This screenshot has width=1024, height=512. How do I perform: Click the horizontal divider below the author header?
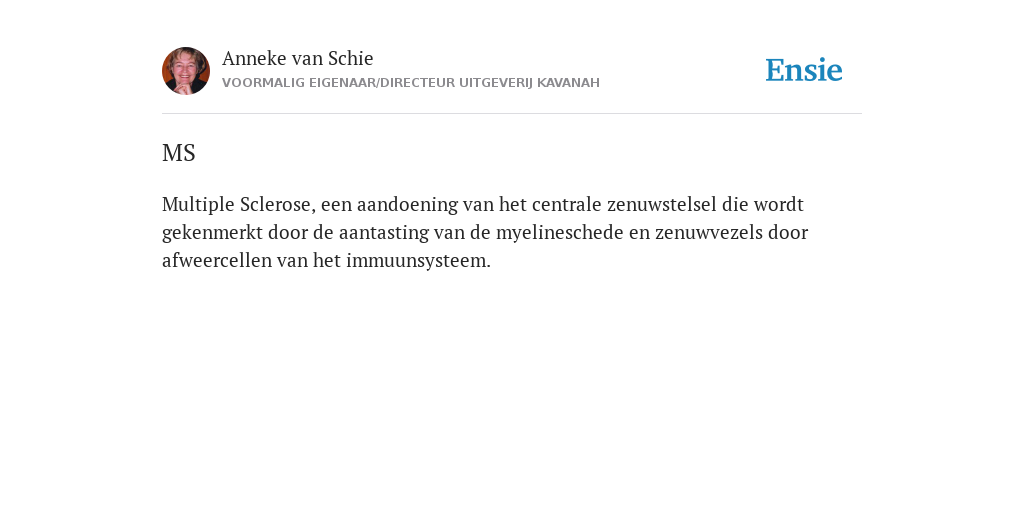click(512, 114)
